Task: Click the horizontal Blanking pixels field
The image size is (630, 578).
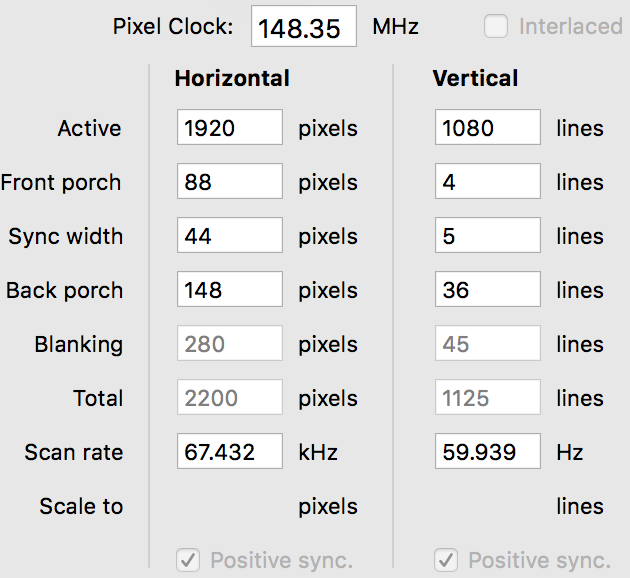Action: 230,344
